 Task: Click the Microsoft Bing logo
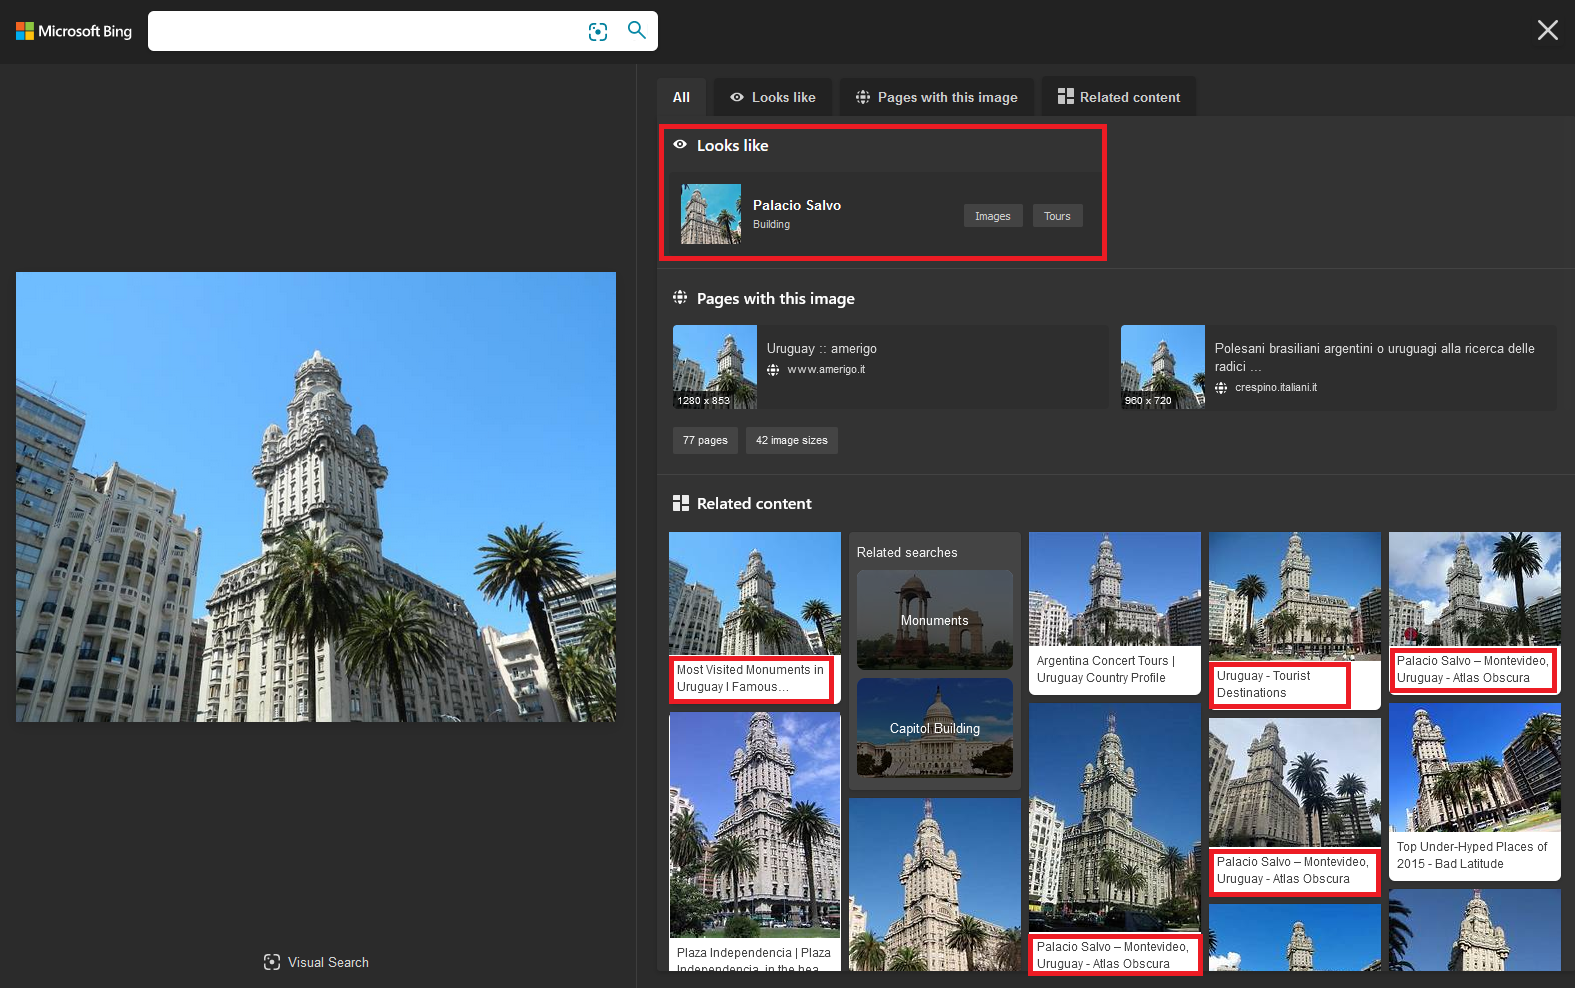74,31
